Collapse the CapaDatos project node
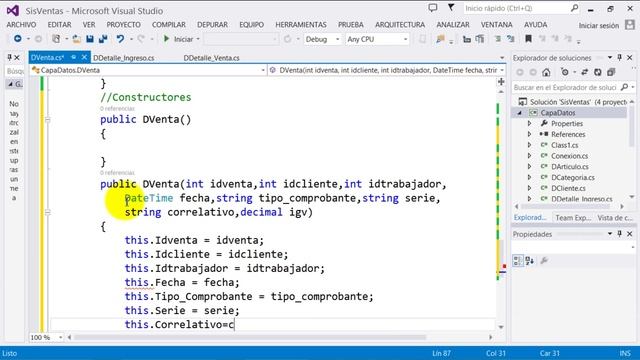Screen dimensions: 640x360 pos(520,113)
